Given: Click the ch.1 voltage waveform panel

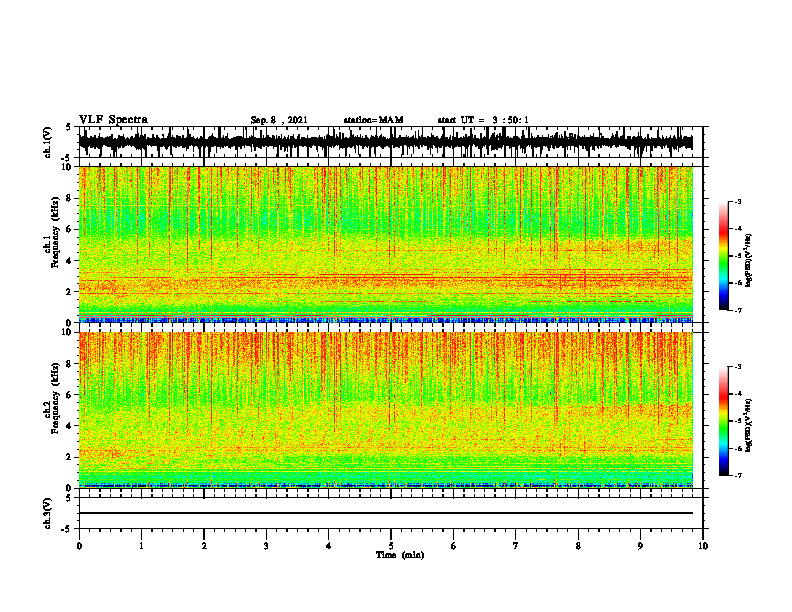Looking at the screenshot, I should [391, 142].
